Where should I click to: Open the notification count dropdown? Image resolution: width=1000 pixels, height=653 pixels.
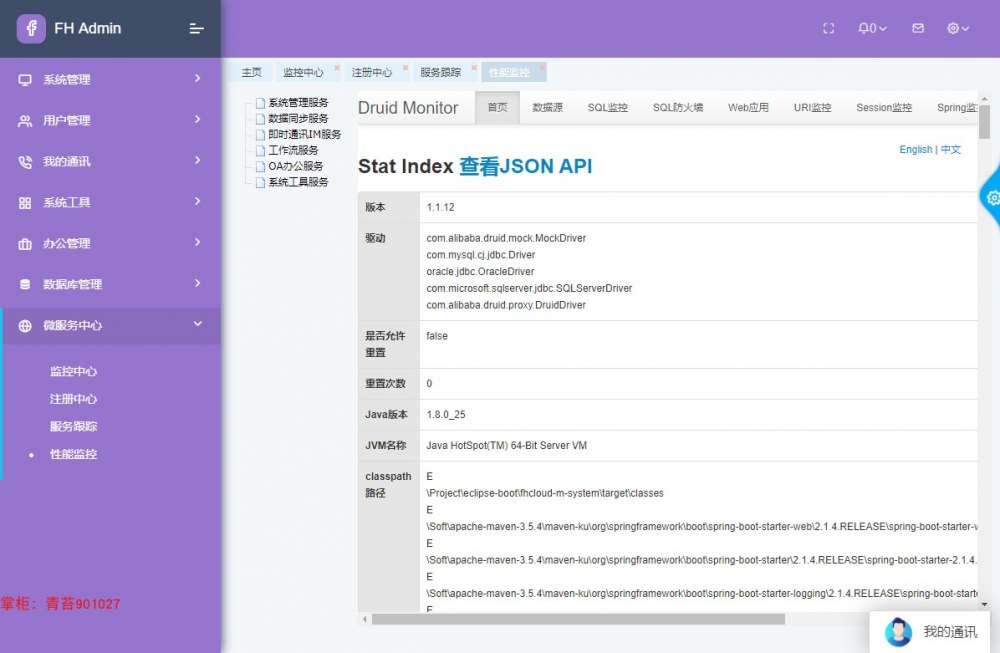click(x=873, y=28)
